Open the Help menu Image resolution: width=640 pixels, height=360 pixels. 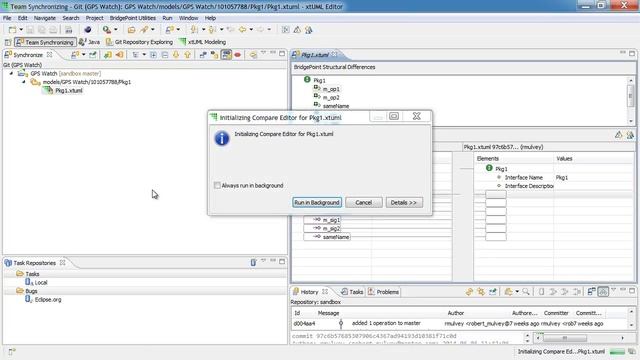[x=210, y=18]
